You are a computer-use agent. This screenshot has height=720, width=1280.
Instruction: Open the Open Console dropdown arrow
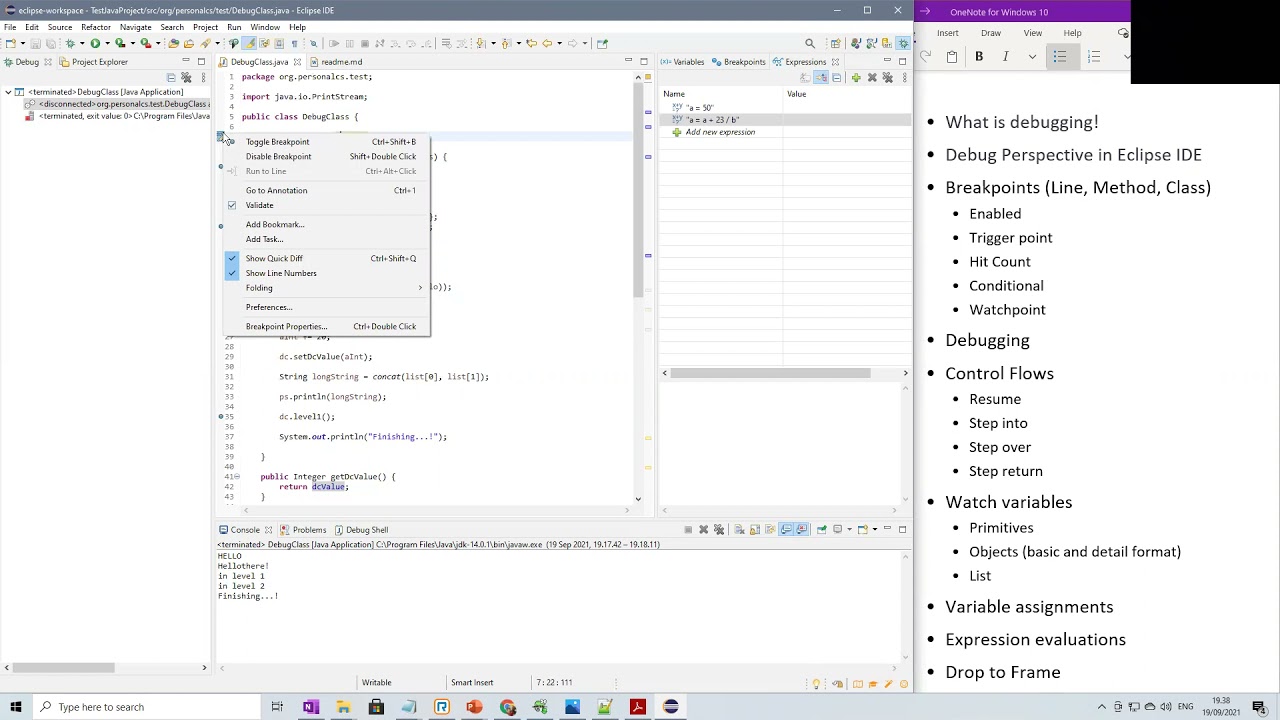(x=875, y=529)
